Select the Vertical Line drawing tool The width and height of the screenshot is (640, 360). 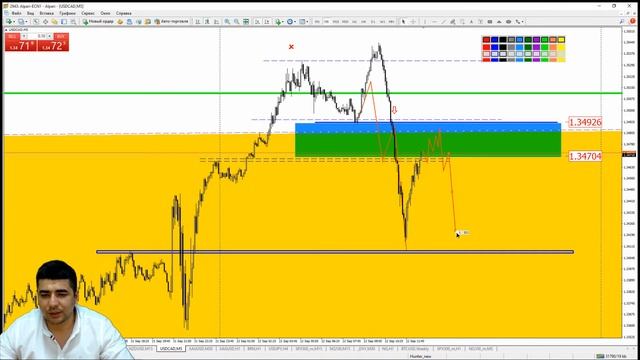pos(425,21)
